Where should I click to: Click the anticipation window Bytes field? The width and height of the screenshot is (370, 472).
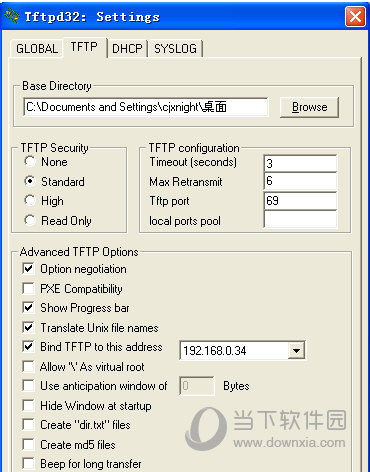(x=197, y=386)
